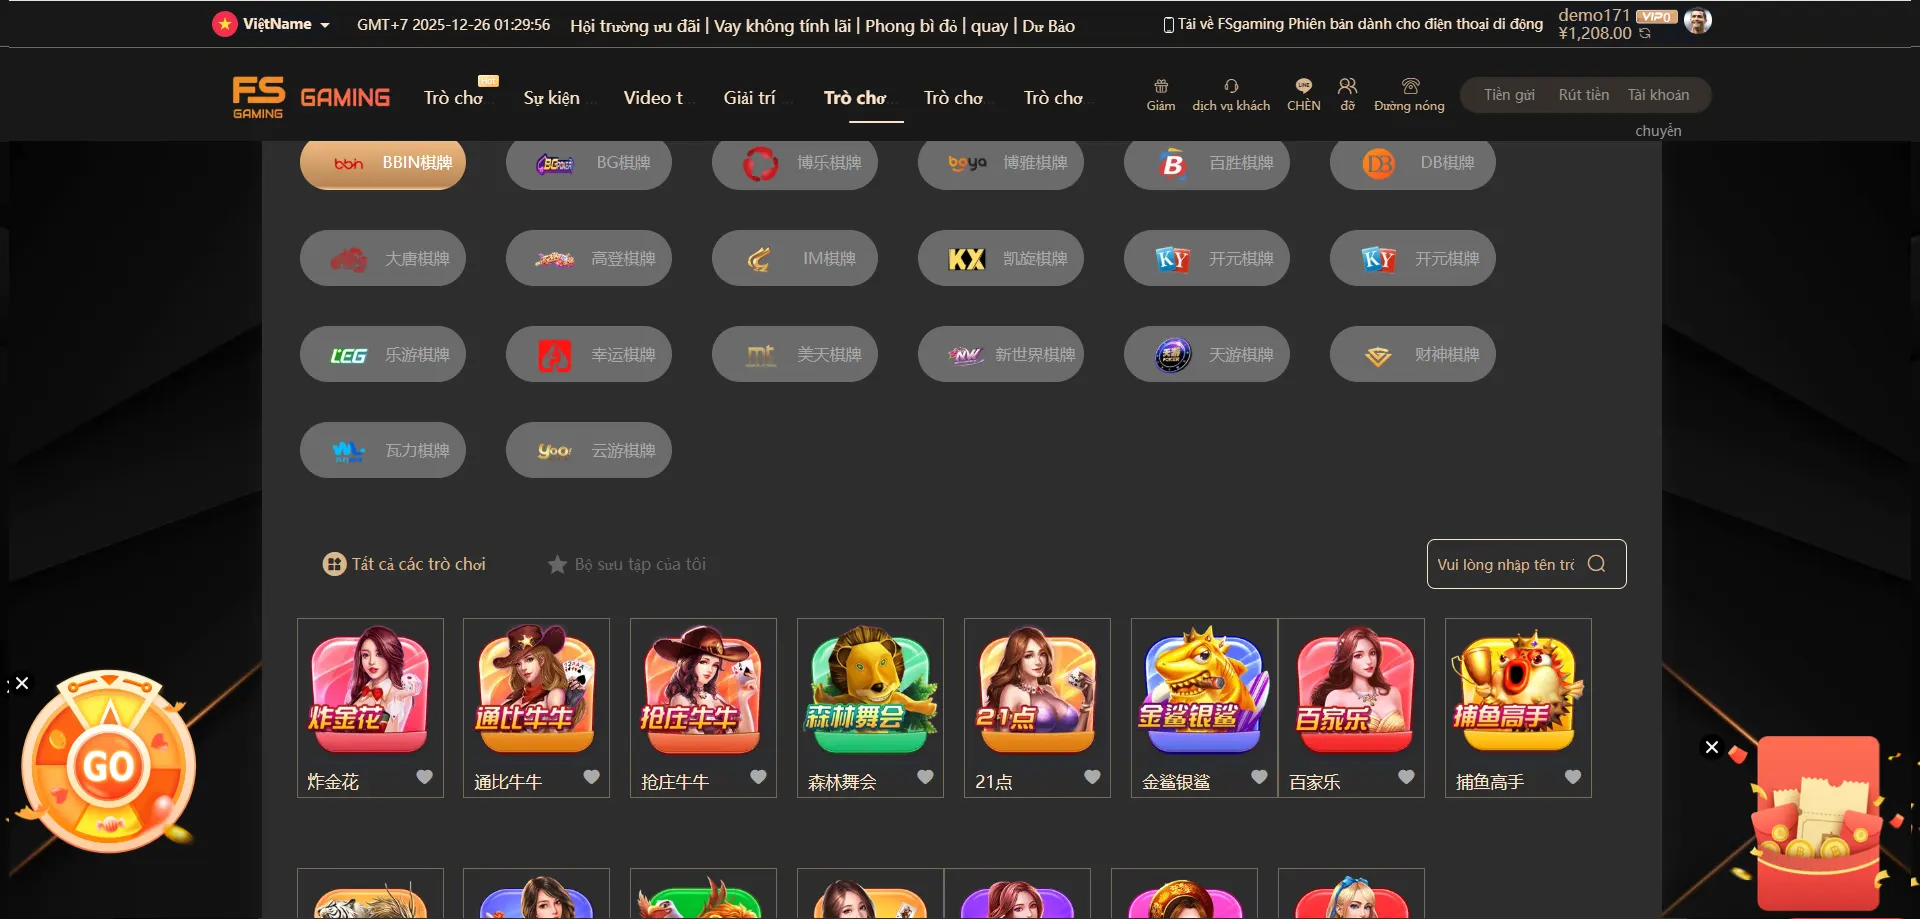Switch to Bộ sưu tập của tôi tab
Viewport: 1920px width, 919px height.
(626, 564)
